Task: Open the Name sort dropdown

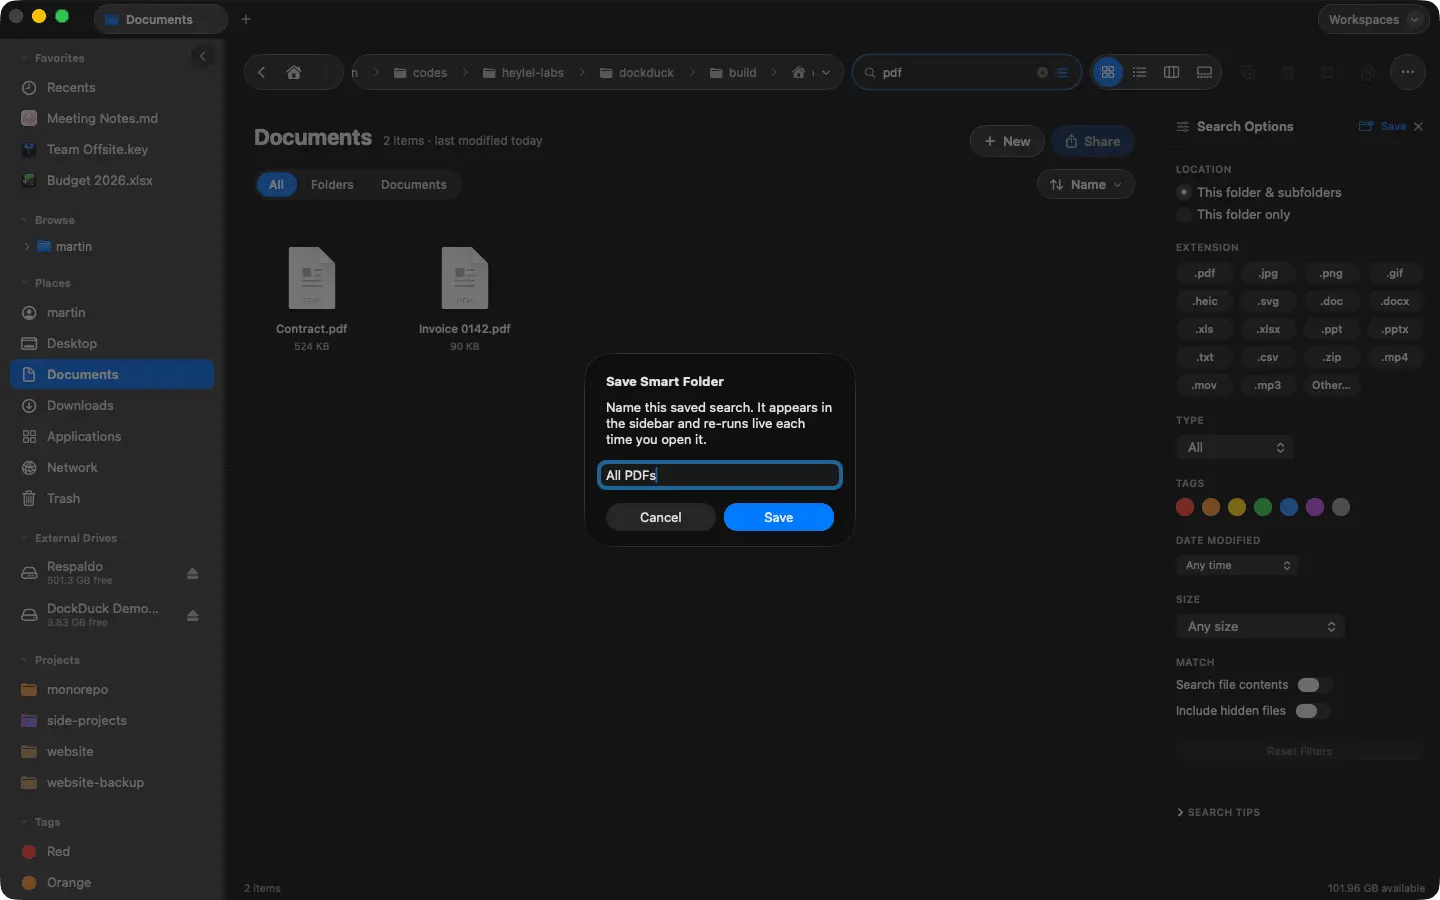Action: (1086, 184)
